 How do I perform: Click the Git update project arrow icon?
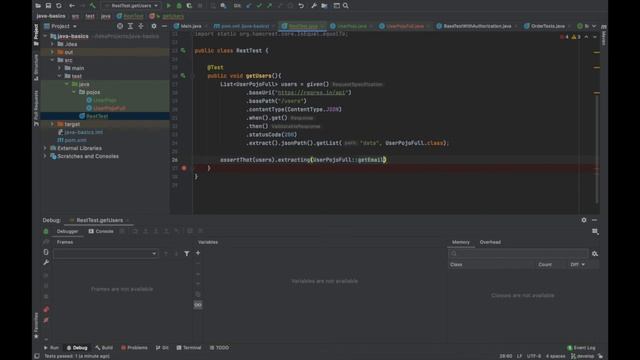[249, 6]
